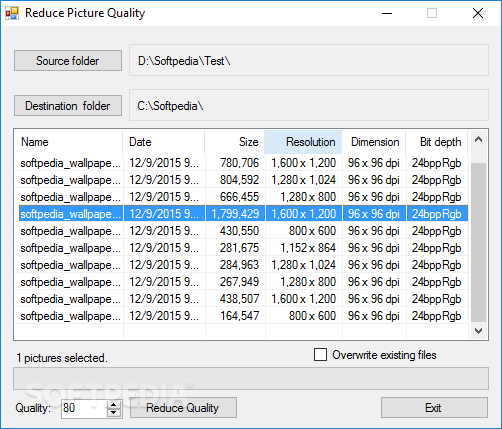Minimize the Reduce Picture Quality window
This screenshot has height=429, width=502.
387,13
